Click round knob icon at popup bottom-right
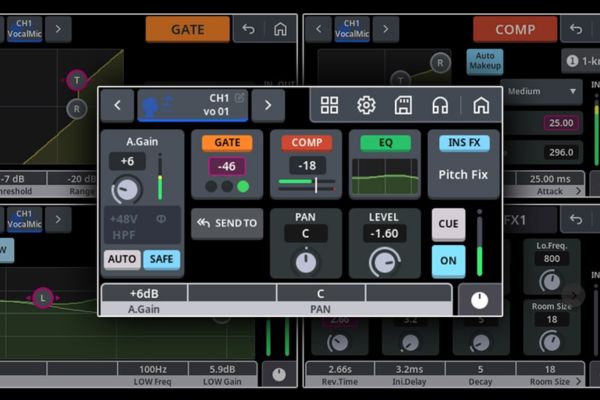 pos(479,300)
